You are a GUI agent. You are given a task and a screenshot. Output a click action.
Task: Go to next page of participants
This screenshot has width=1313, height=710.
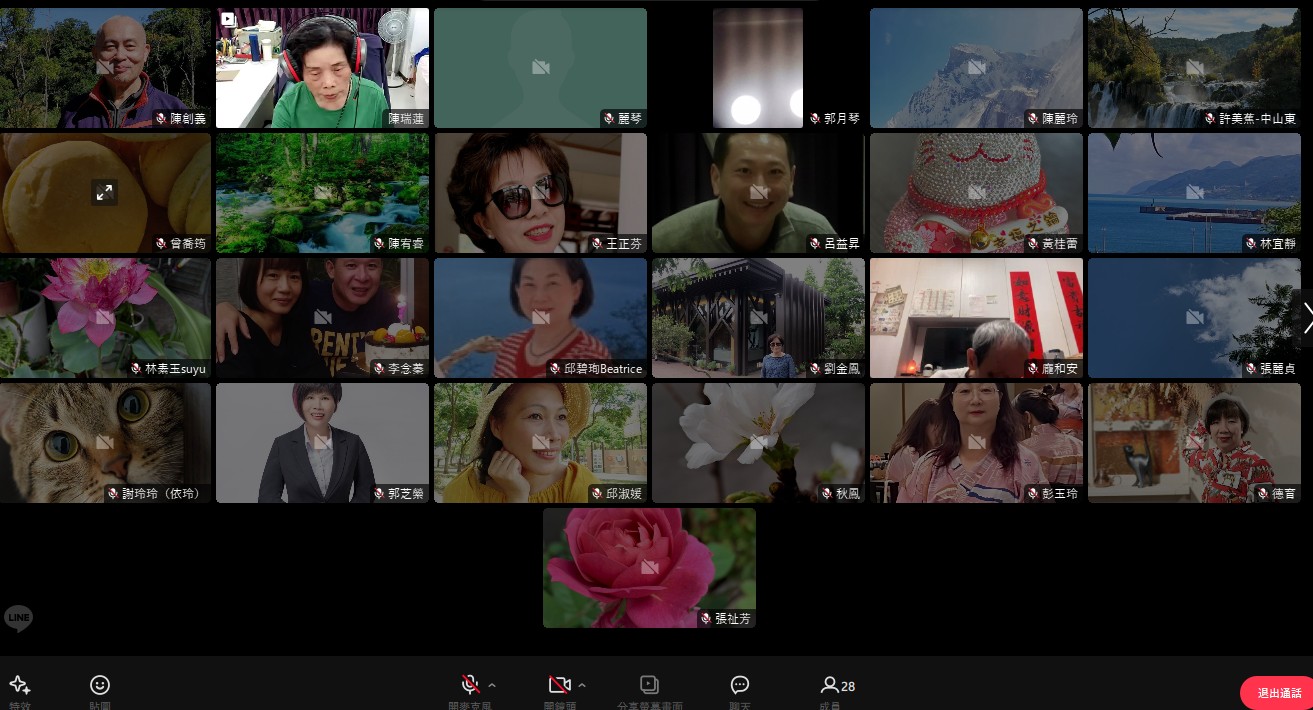[x=1305, y=317]
